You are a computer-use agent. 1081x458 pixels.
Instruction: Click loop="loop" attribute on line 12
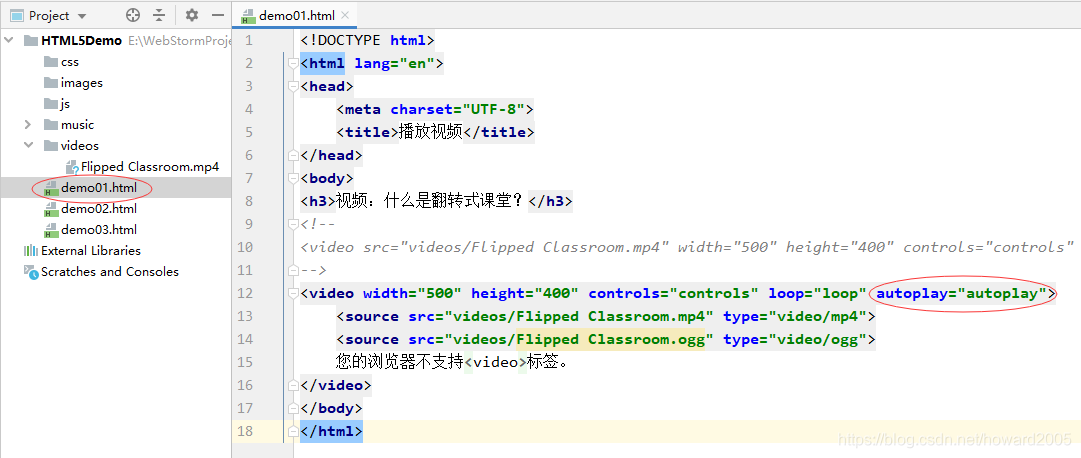[817, 293]
